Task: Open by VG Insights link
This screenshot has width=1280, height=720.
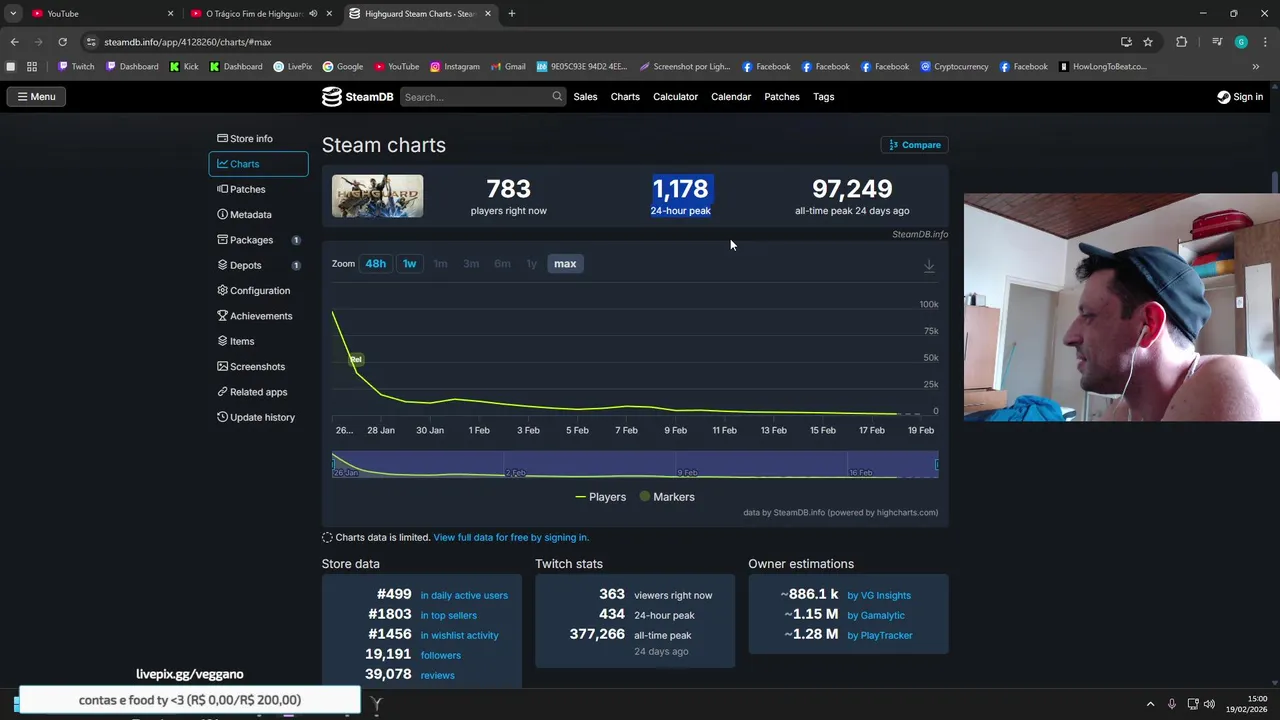Action: click(879, 596)
